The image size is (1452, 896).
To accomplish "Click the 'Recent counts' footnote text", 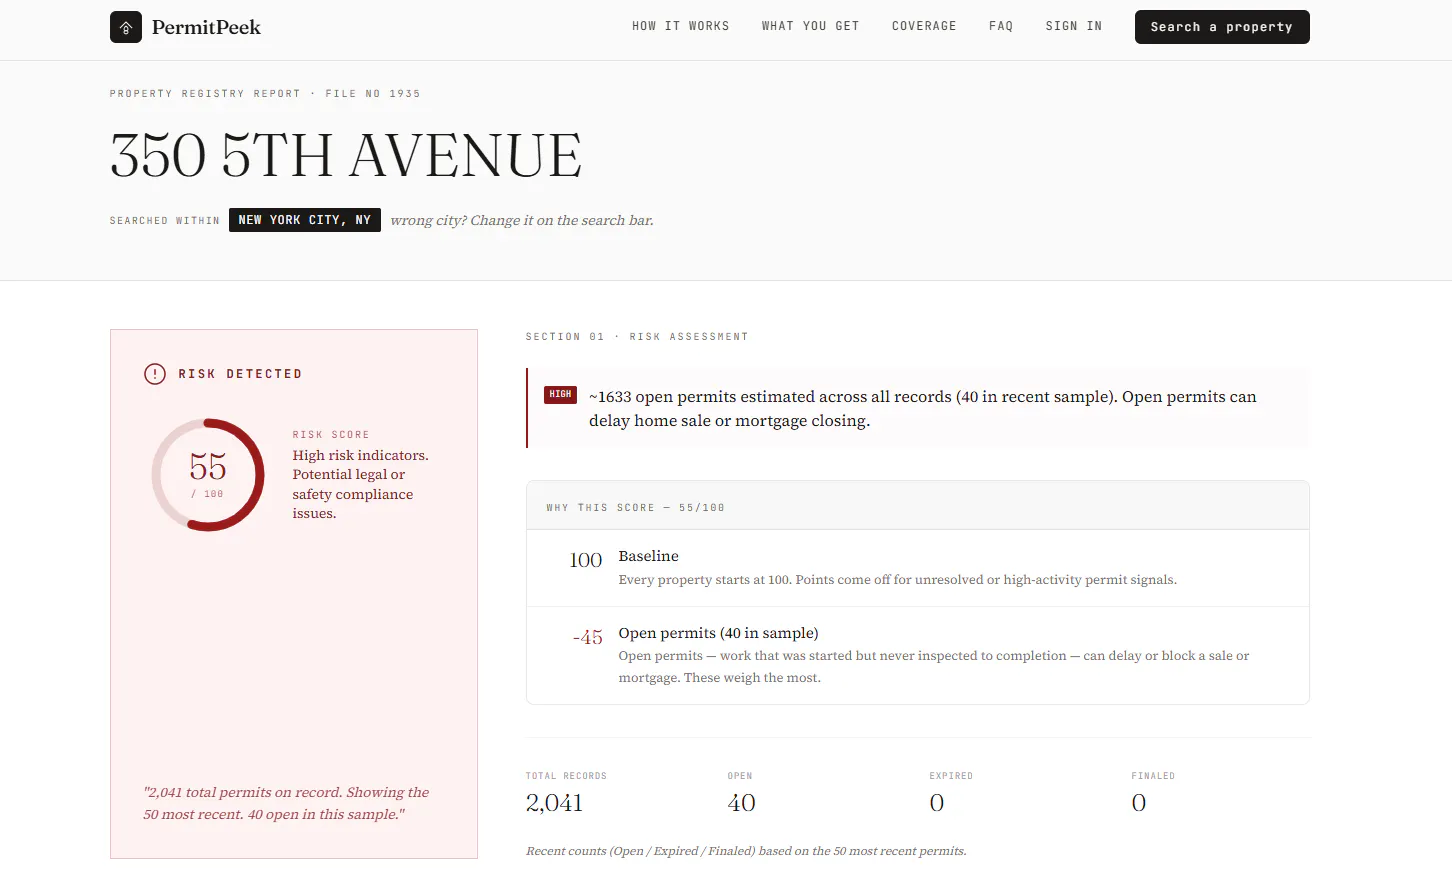I will pos(746,851).
